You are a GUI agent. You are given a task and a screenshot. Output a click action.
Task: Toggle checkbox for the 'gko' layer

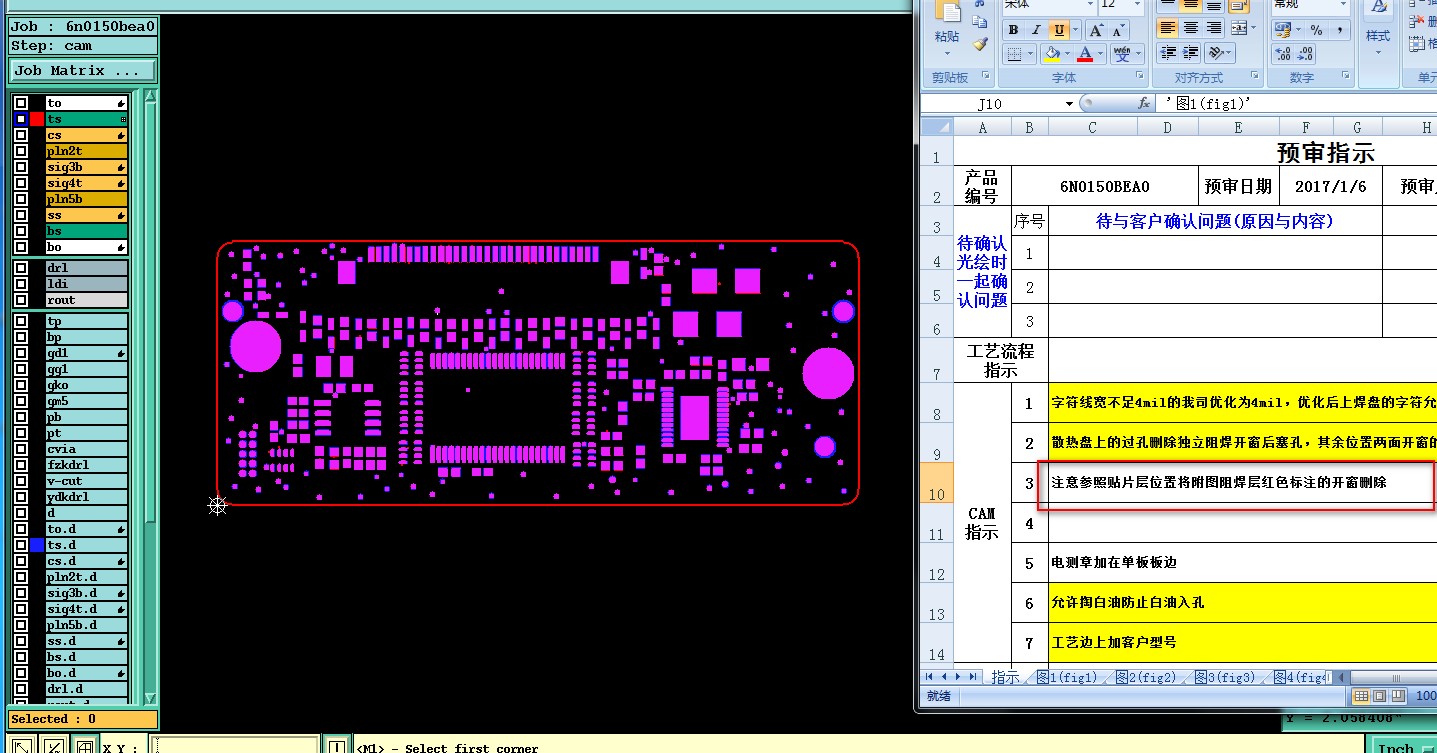pyautogui.click(x=21, y=385)
